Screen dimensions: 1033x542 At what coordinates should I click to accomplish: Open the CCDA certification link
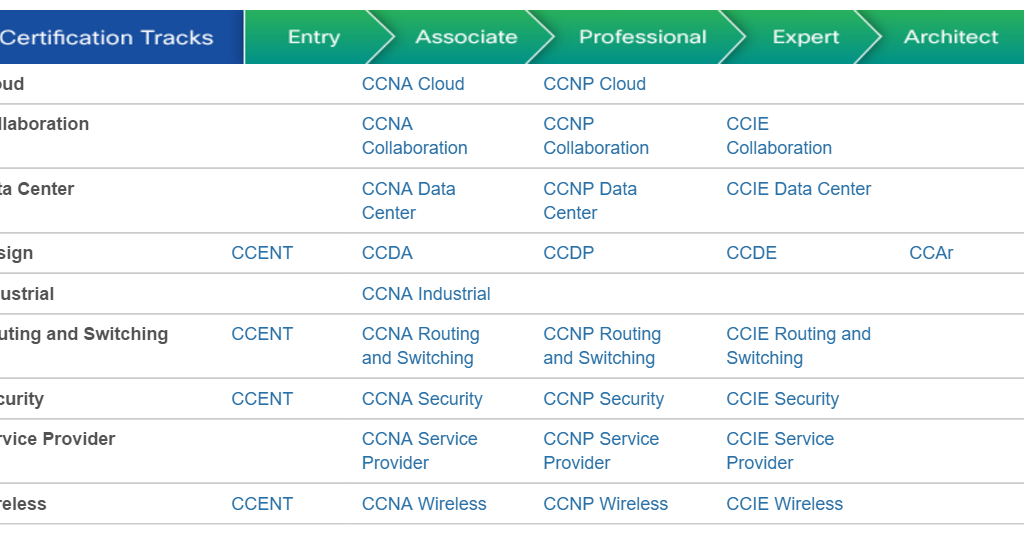pyautogui.click(x=387, y=253)
